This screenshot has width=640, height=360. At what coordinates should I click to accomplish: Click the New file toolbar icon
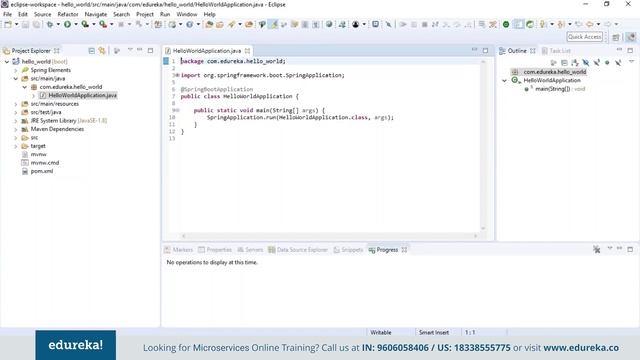click(8, 24)
